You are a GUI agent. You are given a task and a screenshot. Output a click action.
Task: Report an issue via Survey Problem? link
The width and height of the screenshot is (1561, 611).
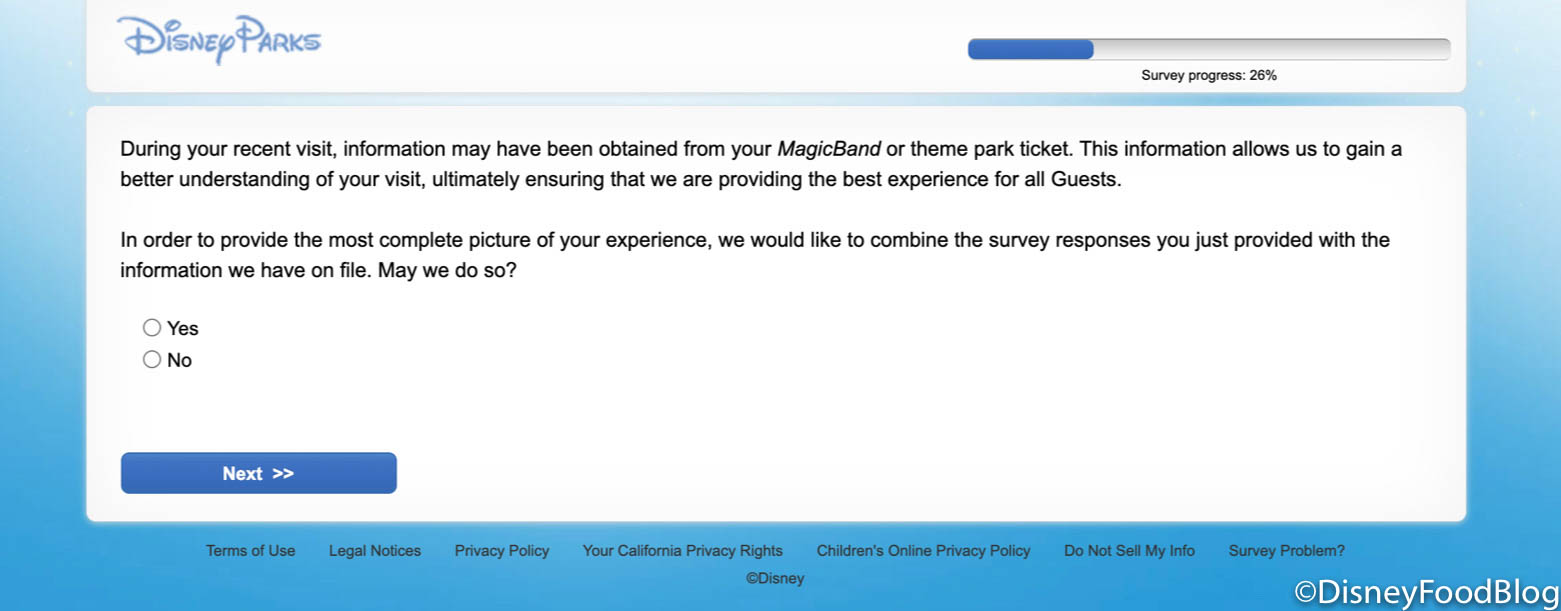tap(1286, 551)
